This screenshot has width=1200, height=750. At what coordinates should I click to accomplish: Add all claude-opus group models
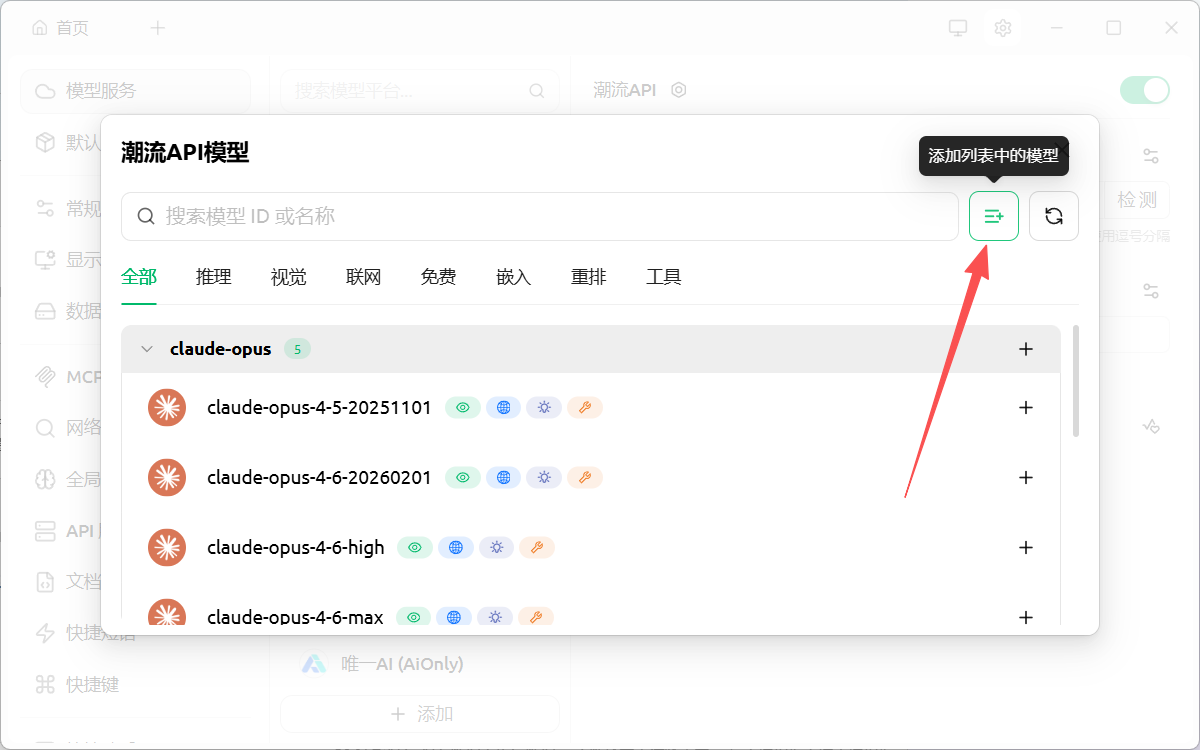tap(1025, 349)
